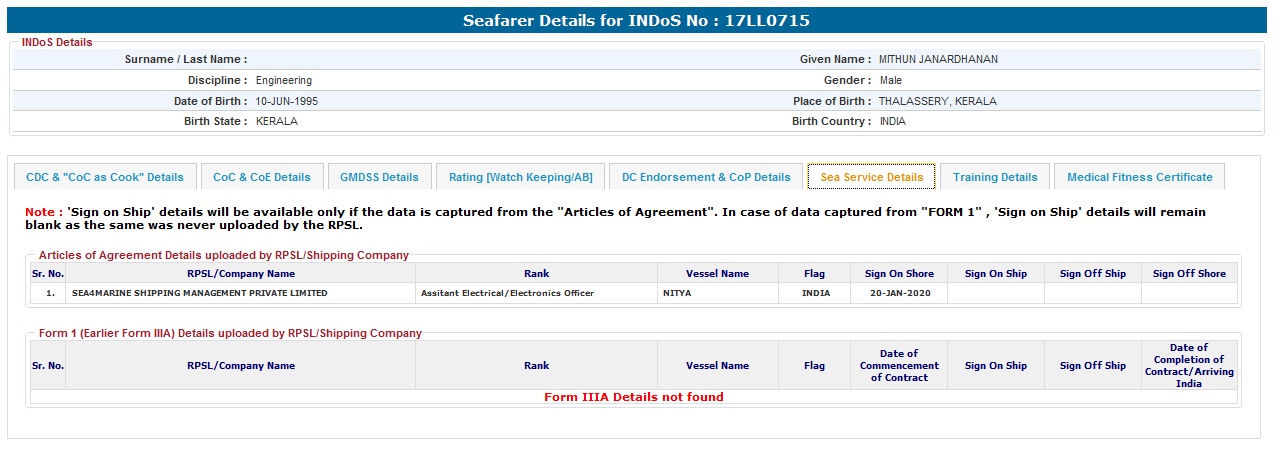Screen dimensions: 1288x449
Task: Select Rating [Watch Keeping/AB] tab
Action: pos(520,177)
